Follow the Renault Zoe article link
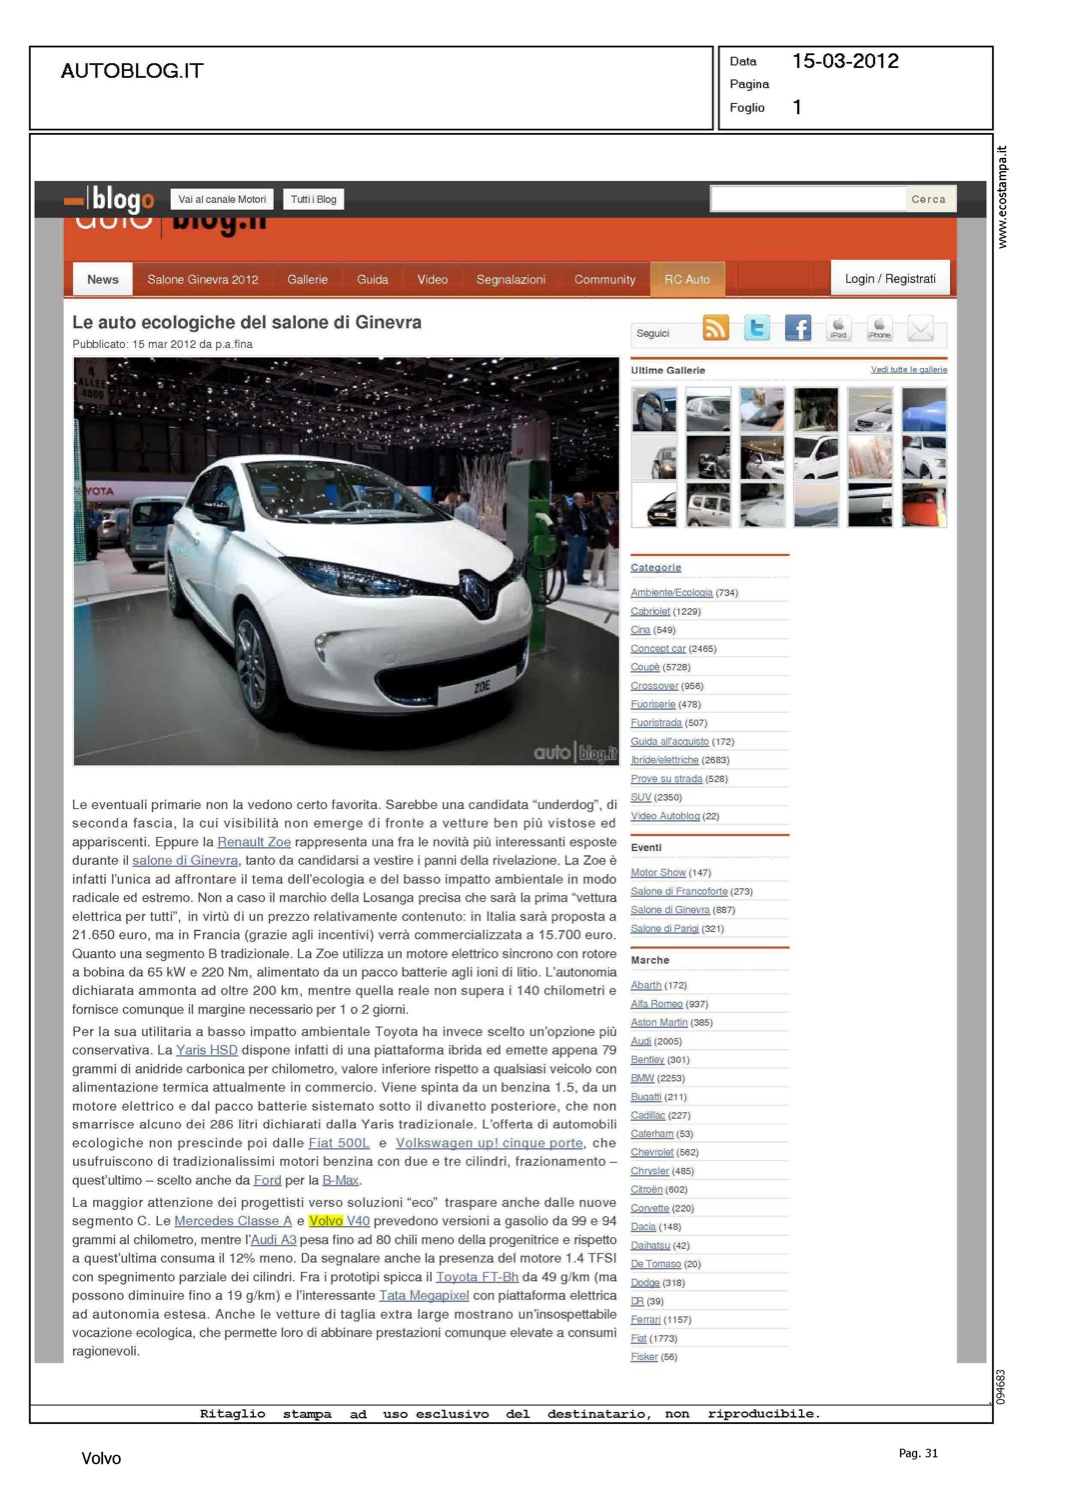Image resolution: width=1069 pixels, height=1500 pixels. [254, 842]
